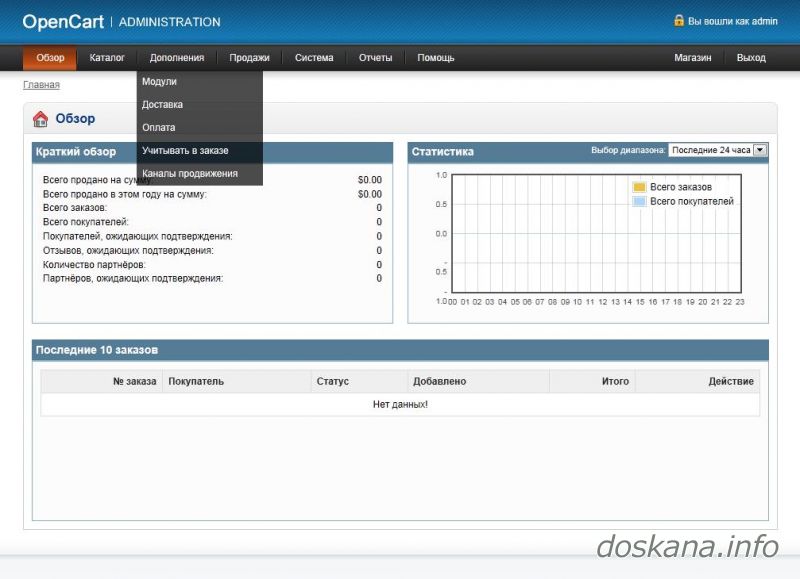Open the Выбор диапазона dropdown
Screen dimensions: 800x579
point(717,150)
